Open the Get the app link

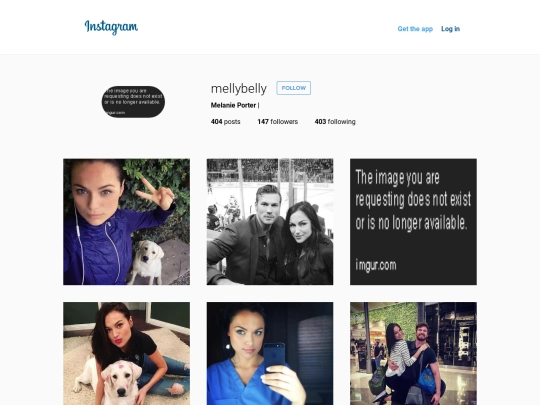pos(415,29)
